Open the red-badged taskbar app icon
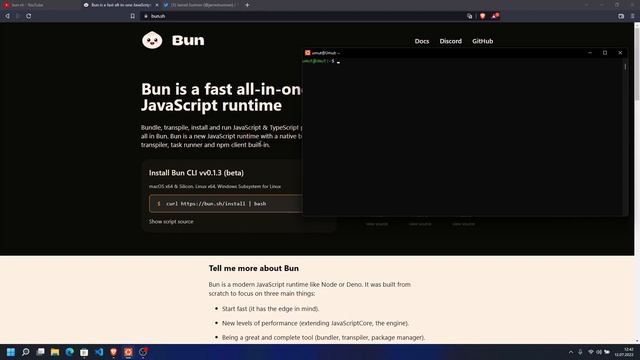Viewport: 640px width, 360px height. coord(143,351)
